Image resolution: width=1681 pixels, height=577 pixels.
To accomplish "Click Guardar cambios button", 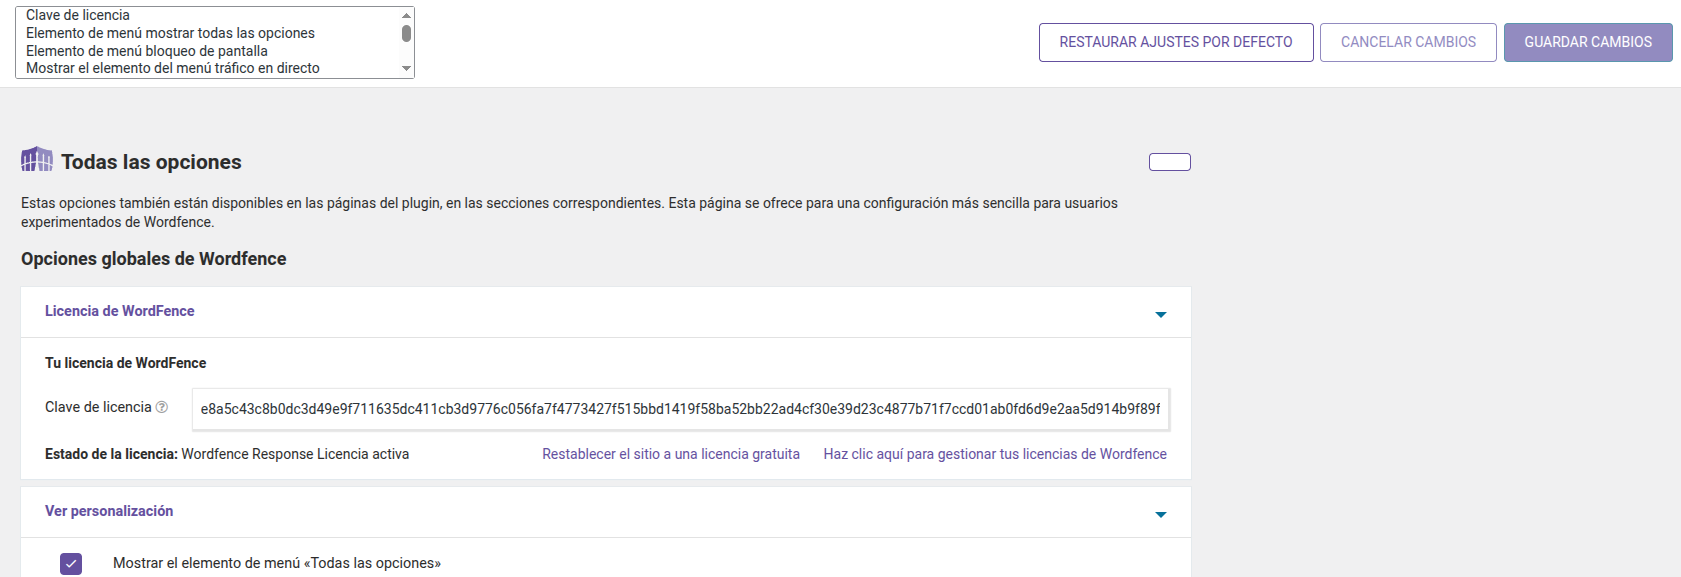I will click(1588, 42).
